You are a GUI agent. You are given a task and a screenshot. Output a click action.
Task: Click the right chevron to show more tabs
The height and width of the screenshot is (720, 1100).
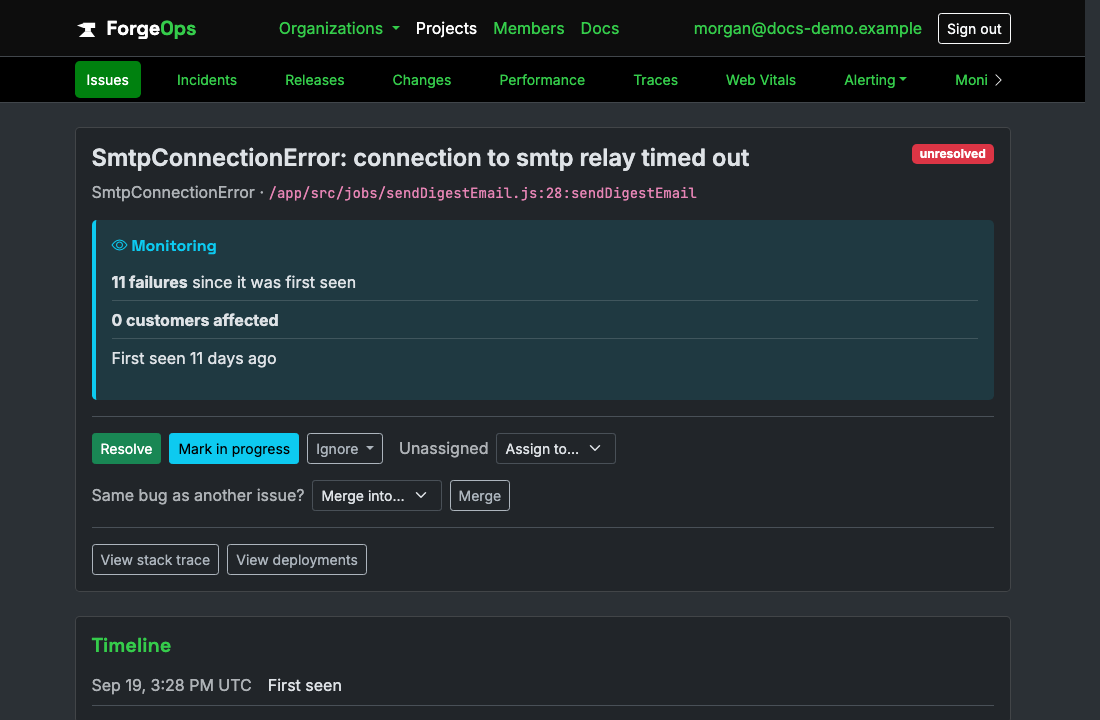click(x=998, y=80)
